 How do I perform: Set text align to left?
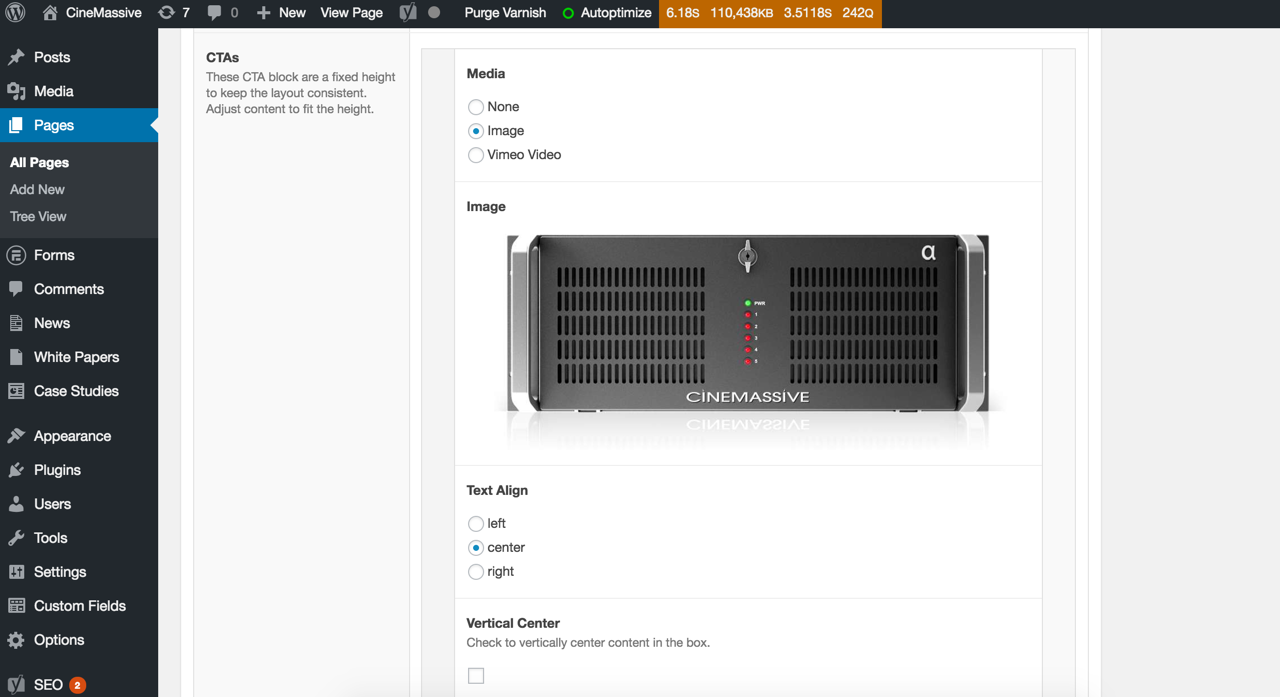click(x=476, y=524)
